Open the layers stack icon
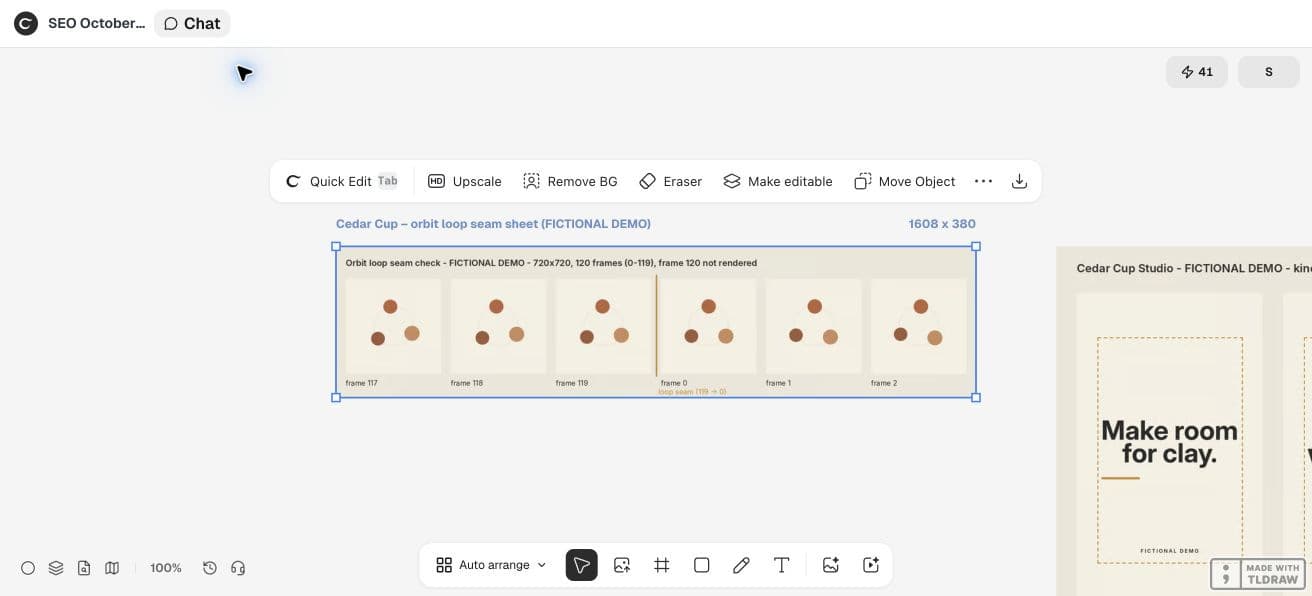Screen dimensions: 1312x596 [56, 568]
